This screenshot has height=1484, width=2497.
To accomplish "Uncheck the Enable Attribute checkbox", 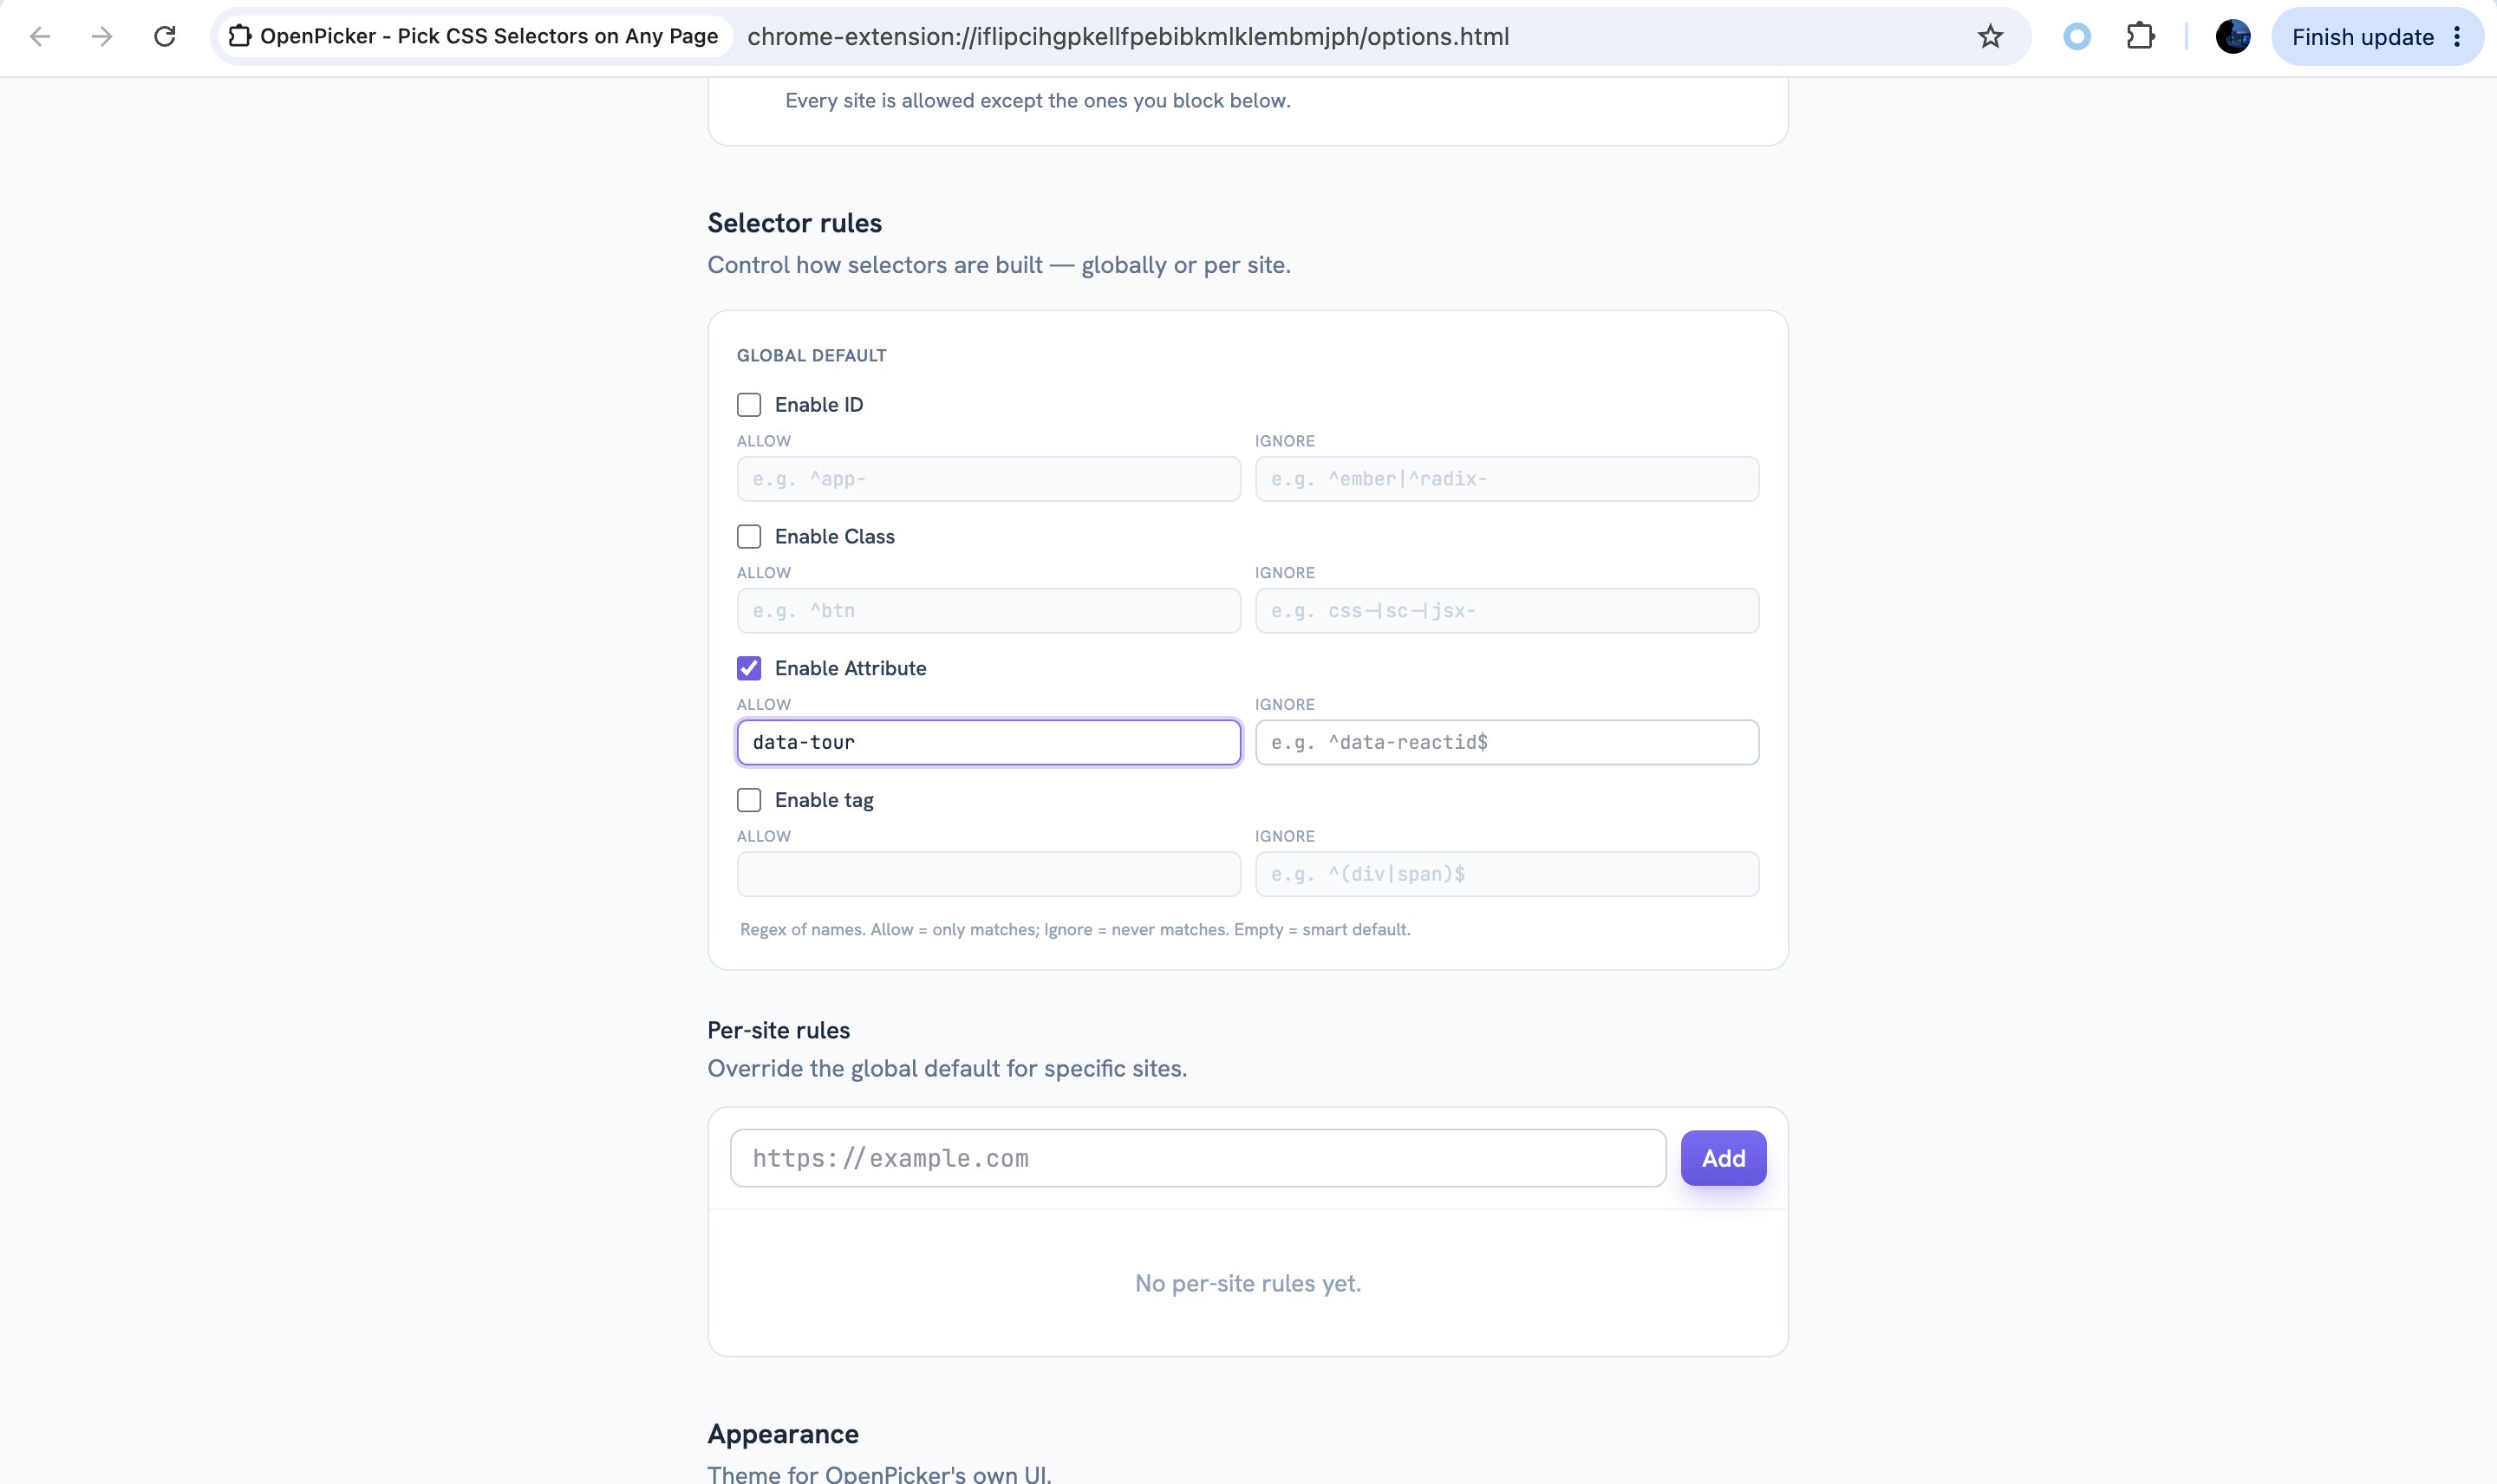I will (x=749, y=668).
